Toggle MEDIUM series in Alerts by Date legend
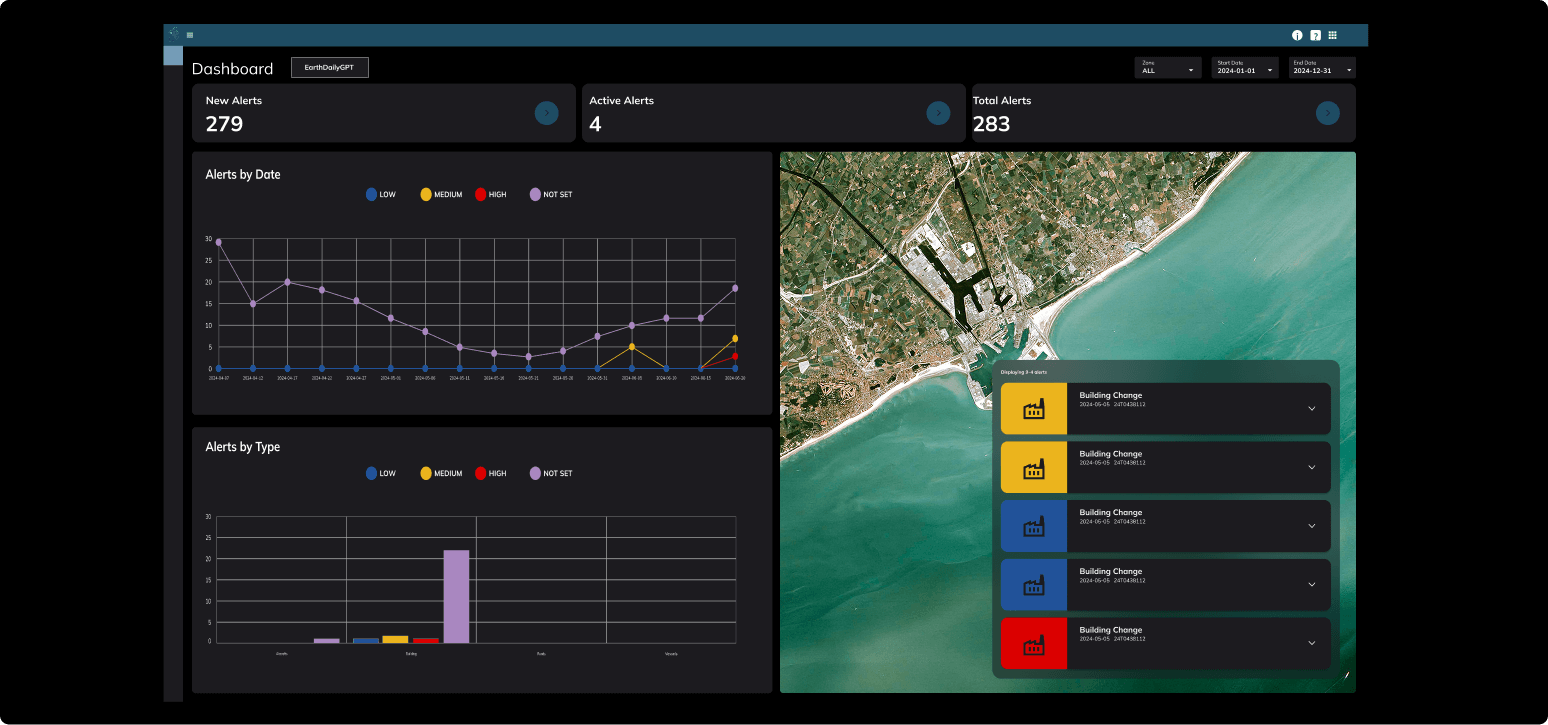1548x725 pixels. [426, 194]
